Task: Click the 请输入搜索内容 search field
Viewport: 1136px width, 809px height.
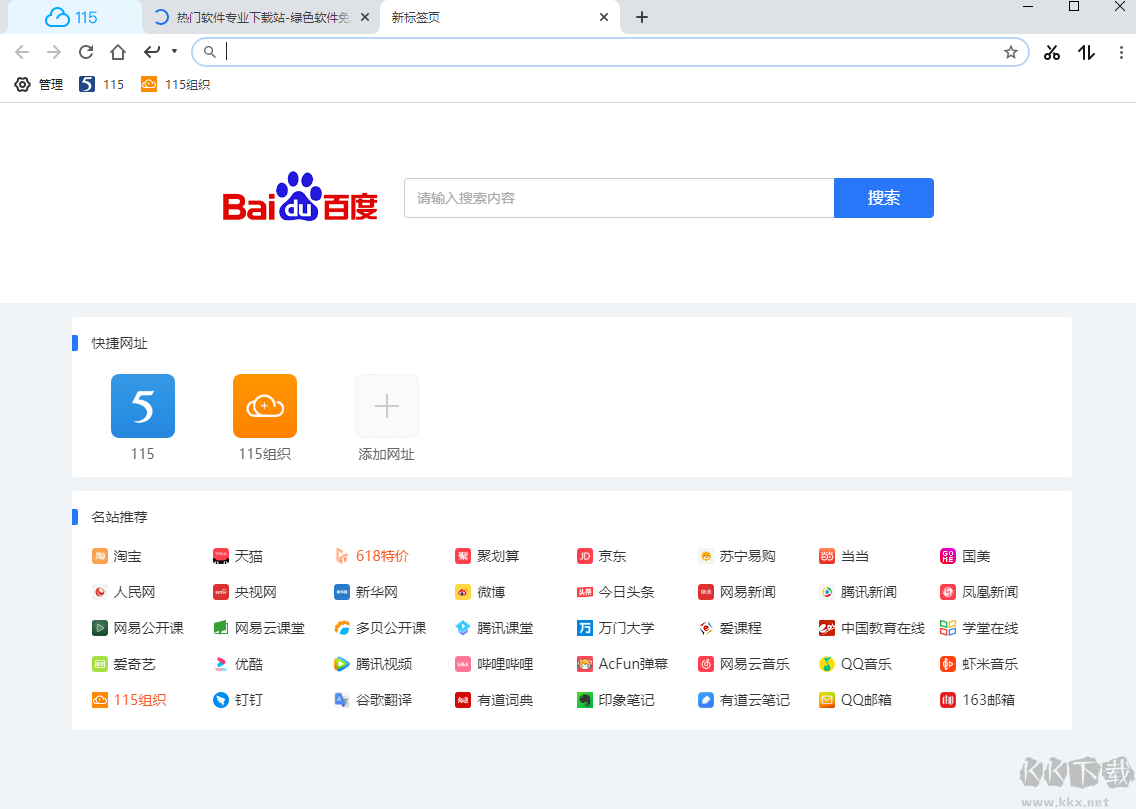Action: pos(619,198)
